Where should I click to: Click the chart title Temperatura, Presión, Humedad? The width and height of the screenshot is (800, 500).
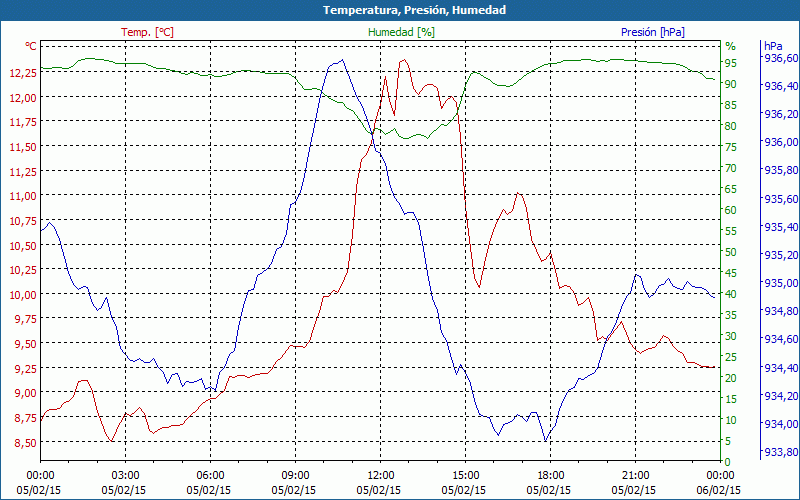(414, 10)
